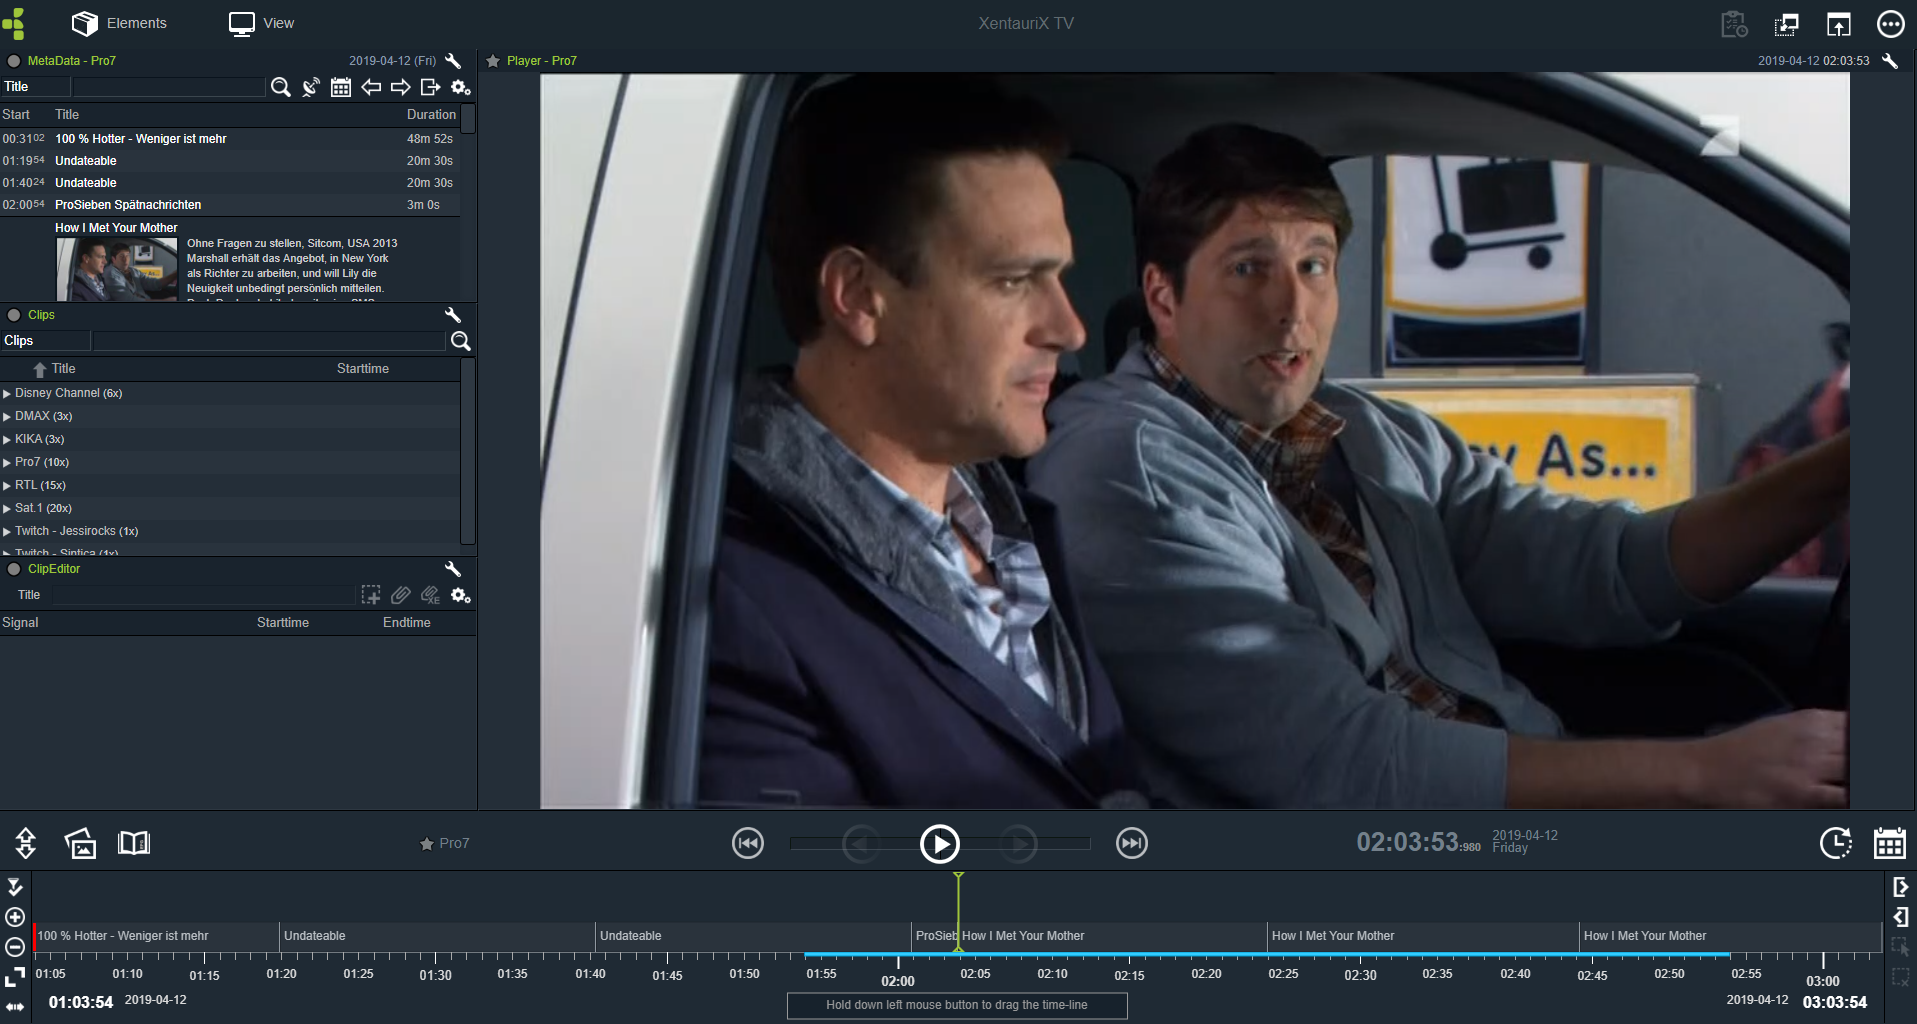Toggle the Clips panel status circle
Viewport: 1917px width, 1024px height.
click(14, 315)
